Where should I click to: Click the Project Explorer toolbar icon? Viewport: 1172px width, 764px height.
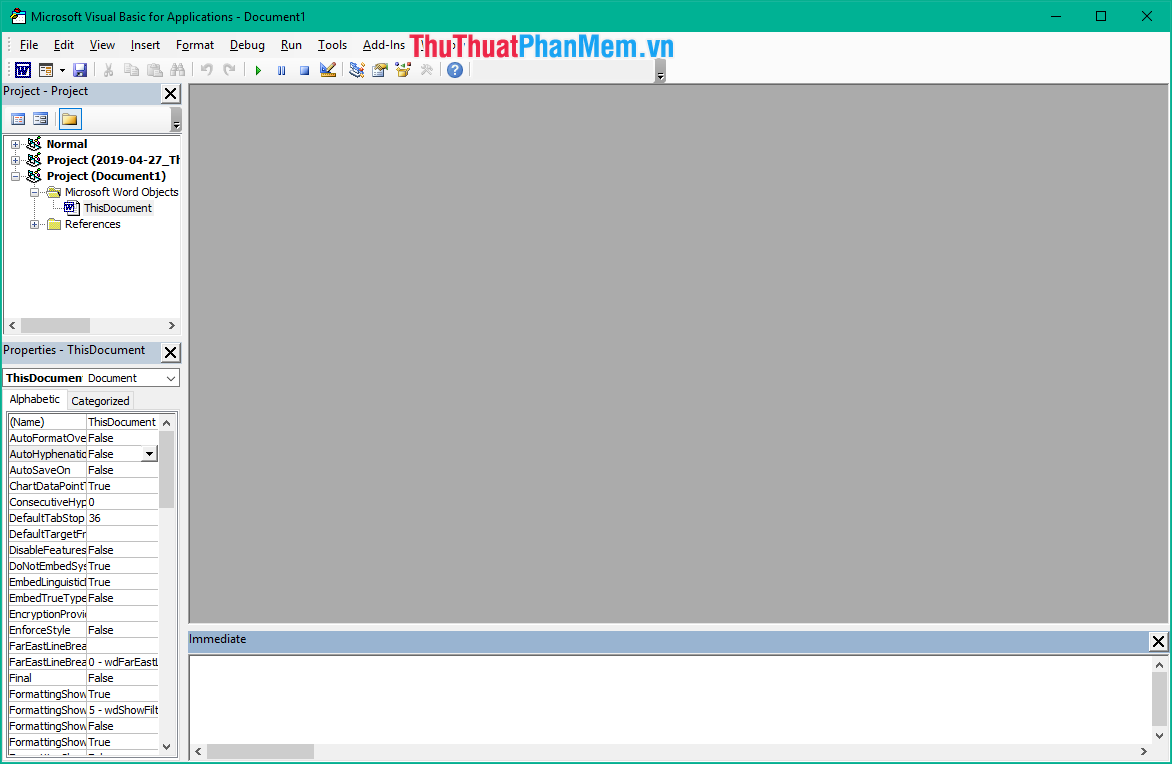coord(357,70)
